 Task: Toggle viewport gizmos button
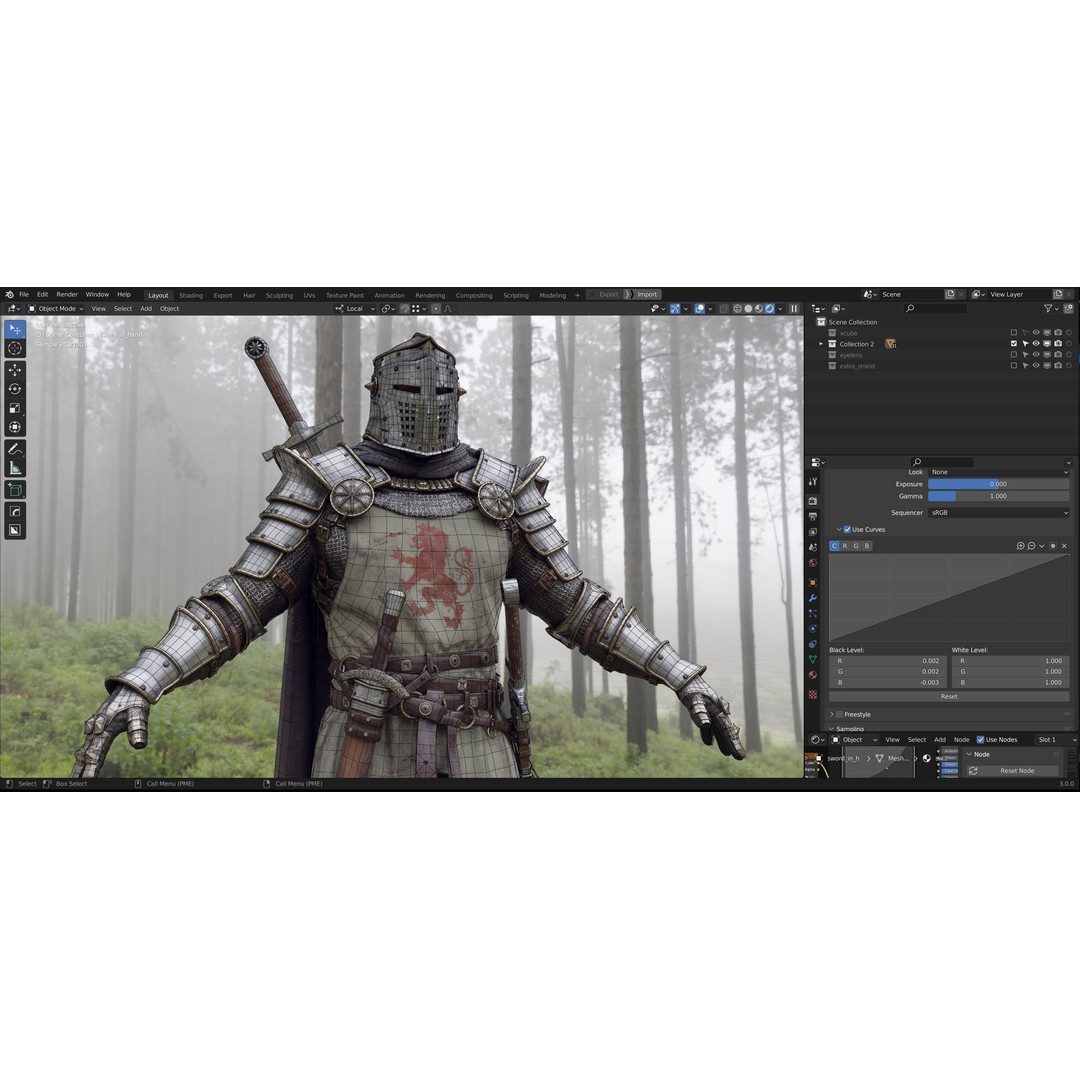(x=675, y=309)
